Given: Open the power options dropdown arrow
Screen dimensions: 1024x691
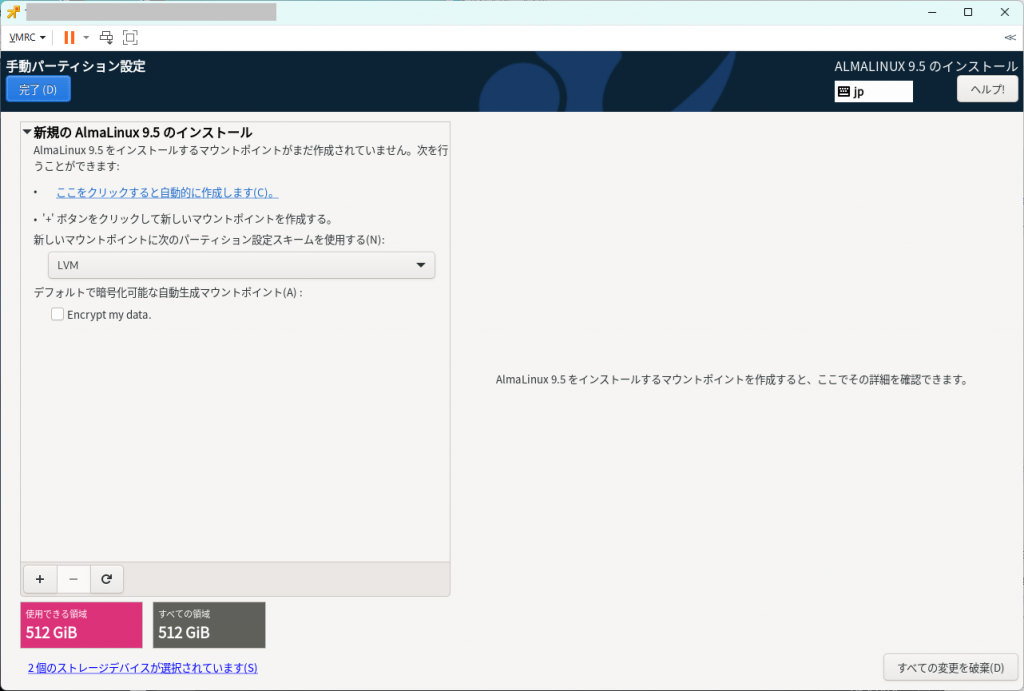Looking at the screenshot, I should 86,37.
